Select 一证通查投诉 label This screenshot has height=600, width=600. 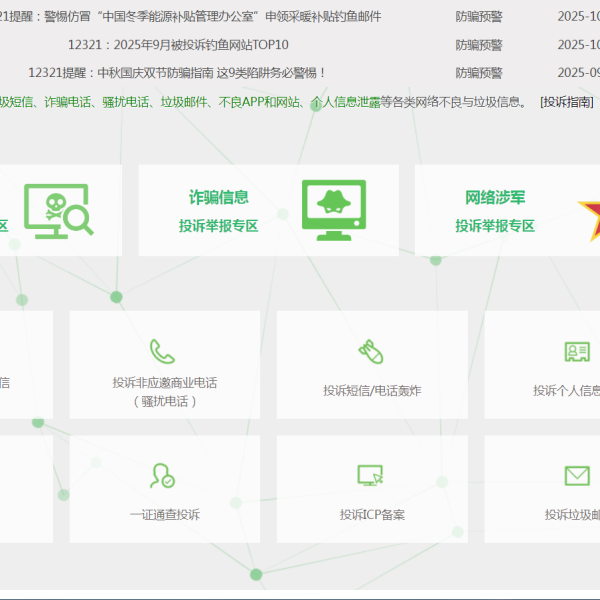165,514
